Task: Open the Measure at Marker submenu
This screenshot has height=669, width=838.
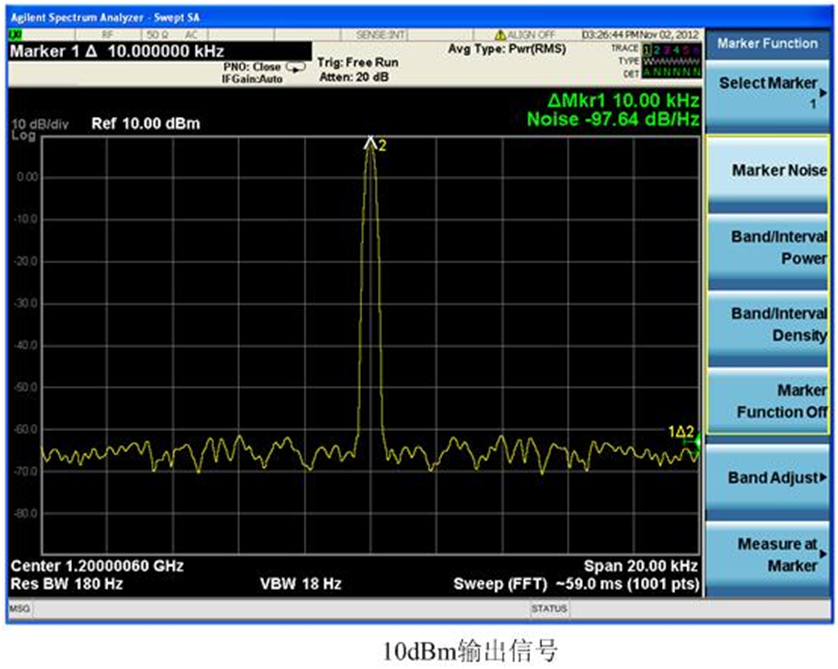Action: click(770, 555)
